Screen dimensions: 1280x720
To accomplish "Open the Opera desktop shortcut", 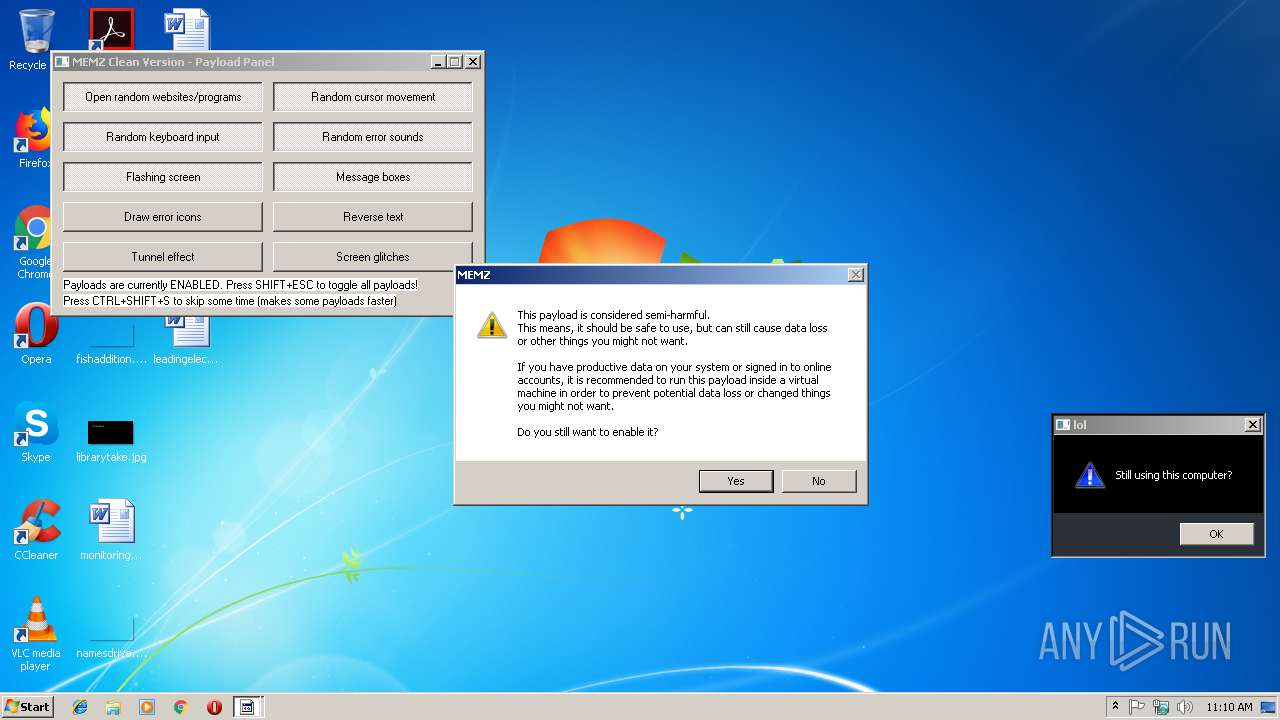I will click(x=36, y=334).
